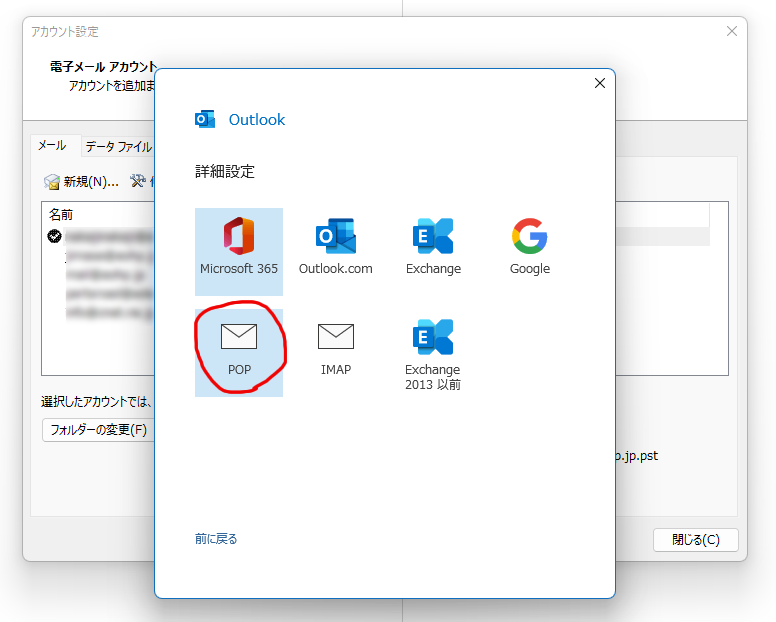Pick Exchange 2013 以前 account type
Viewport: 776px width, 622px height.
pyautogui.click(x=433, y=353)
